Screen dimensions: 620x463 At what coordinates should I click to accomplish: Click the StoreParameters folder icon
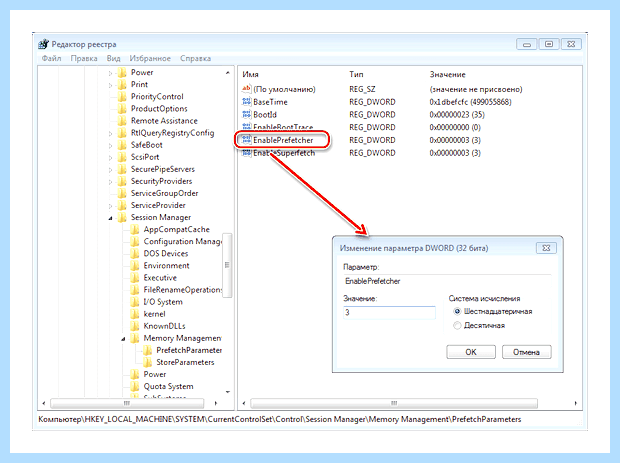[x=147, y=362]
